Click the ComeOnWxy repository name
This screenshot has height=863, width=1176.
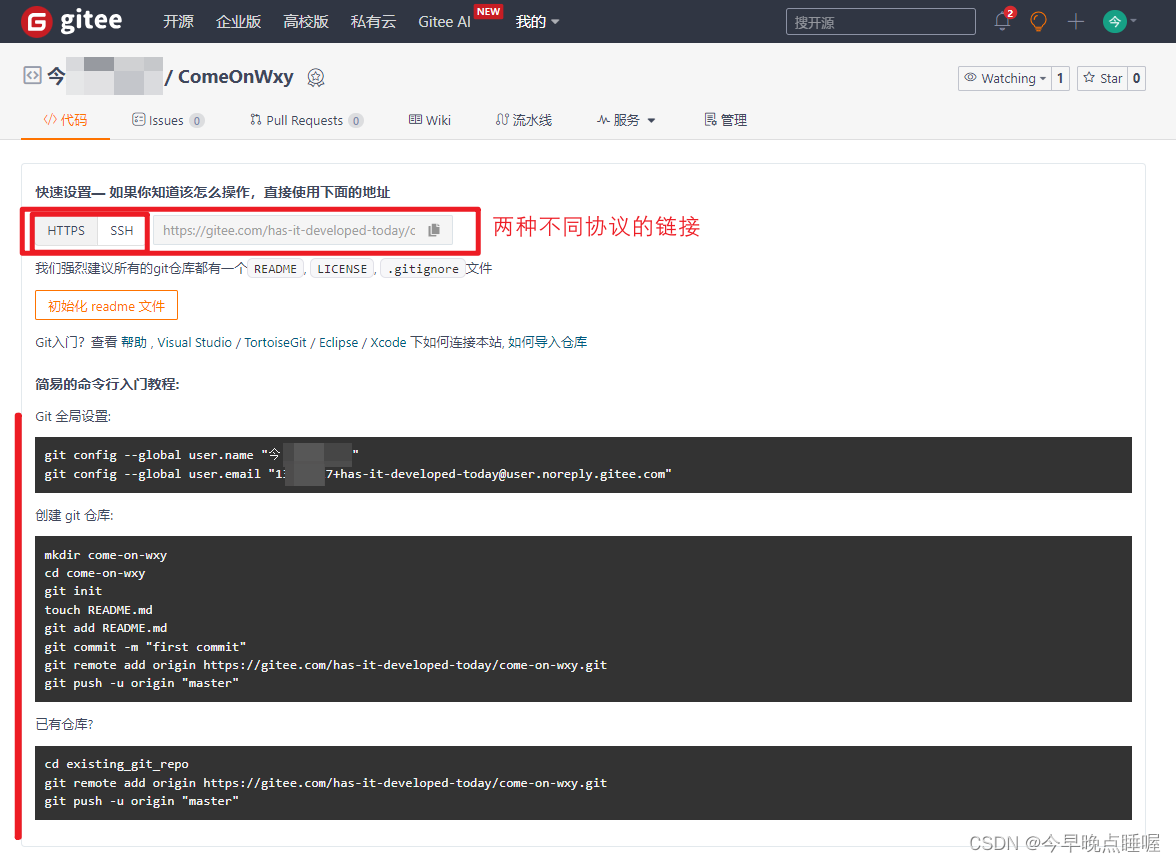tap(236, 76)
